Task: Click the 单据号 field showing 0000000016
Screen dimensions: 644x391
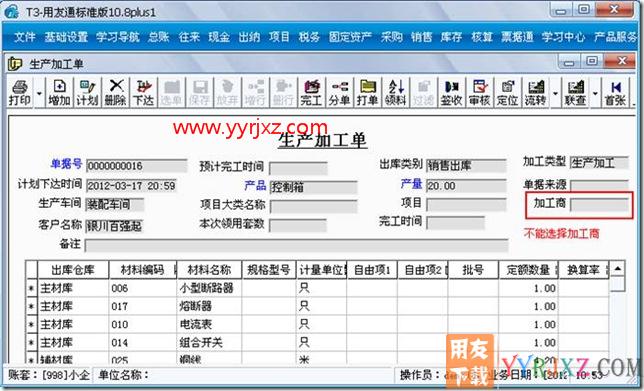Action: click(136, 166)
